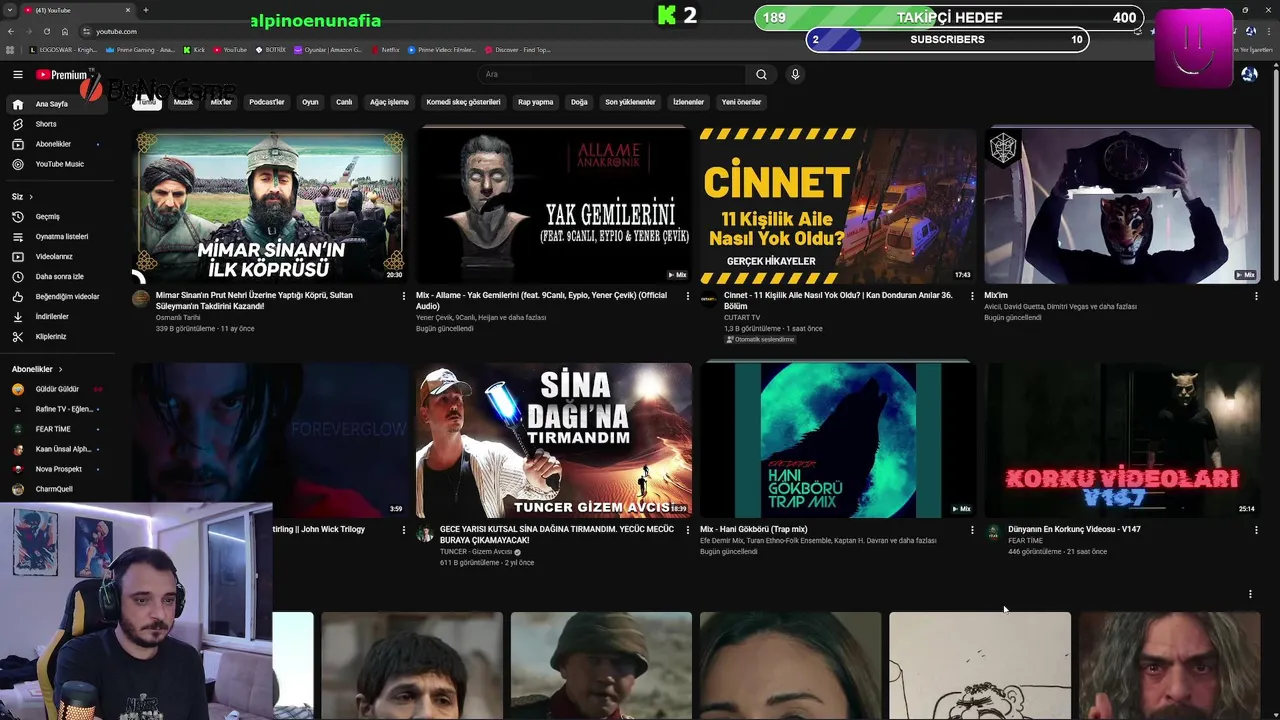Image resolution: width=1280 pixels, height=720 pixels.
Task: Open the 'Cinnet - 11 Kişilik Aile' video title
Action: (838, 301)
